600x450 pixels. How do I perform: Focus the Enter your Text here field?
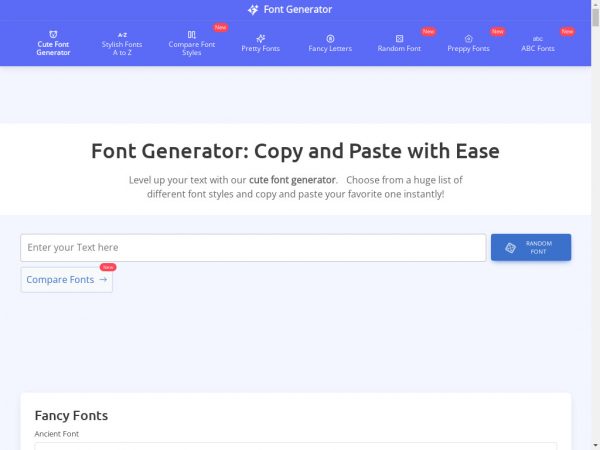[x=253, y=248]
